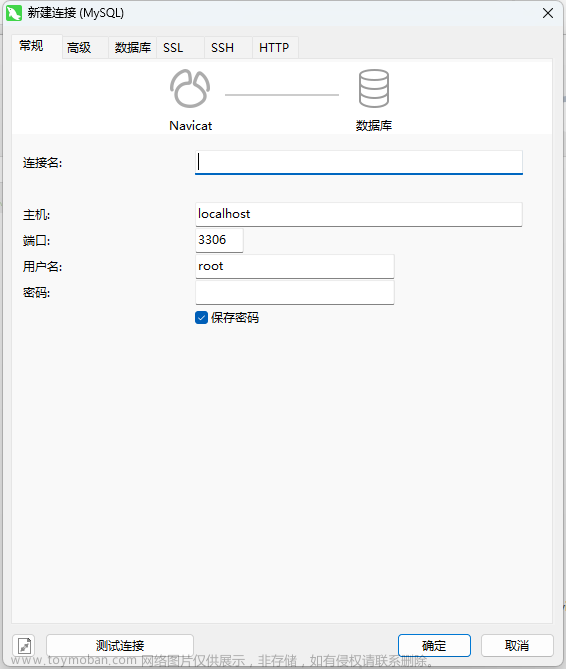Confirm with the 确定 button

pyautogui.click(x=434, y=645)
